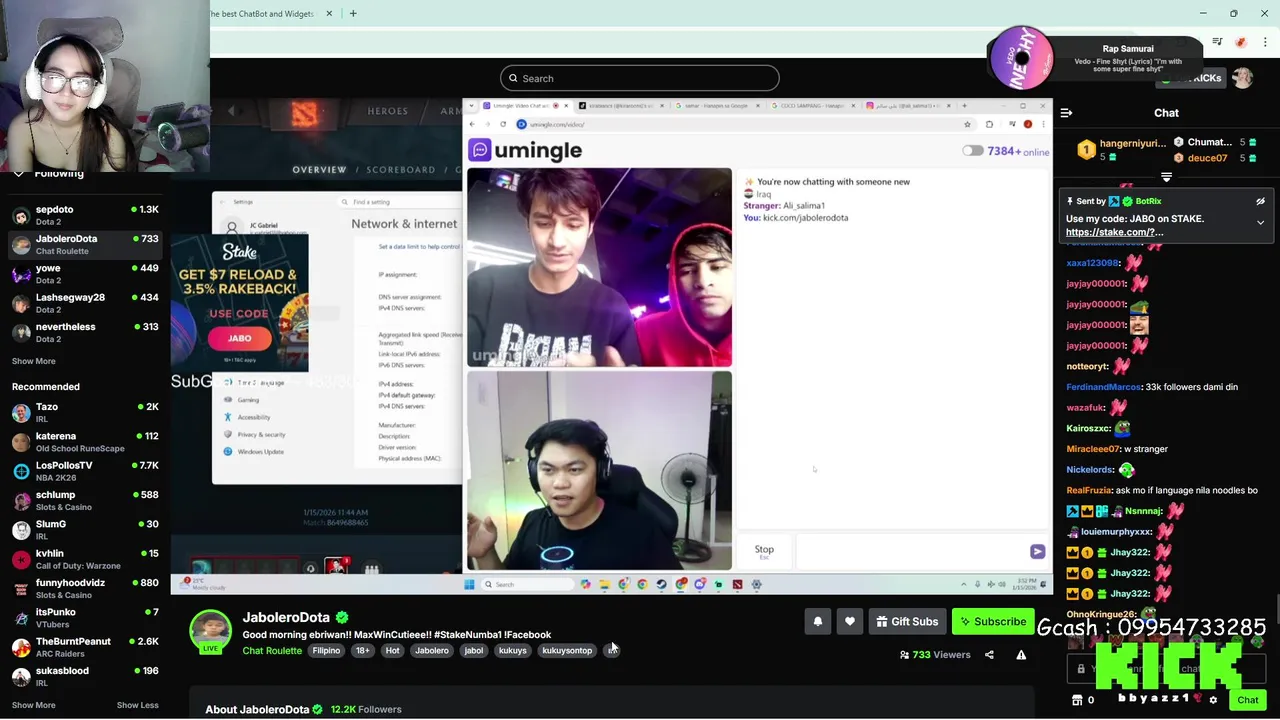Toggle the Umingle dark mode switch
The width and height of the screenshot is (1280, 720).
[972, 151]
